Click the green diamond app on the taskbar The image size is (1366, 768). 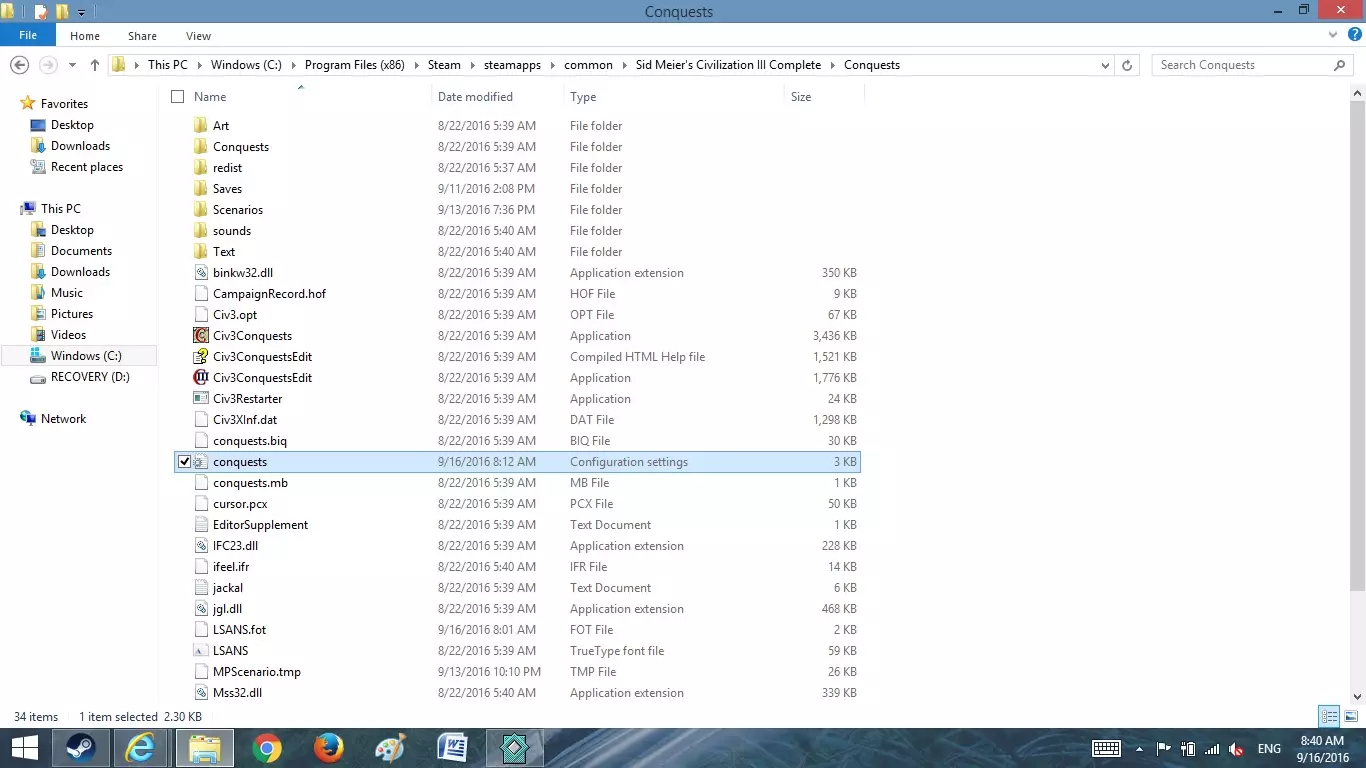[514, 747]
